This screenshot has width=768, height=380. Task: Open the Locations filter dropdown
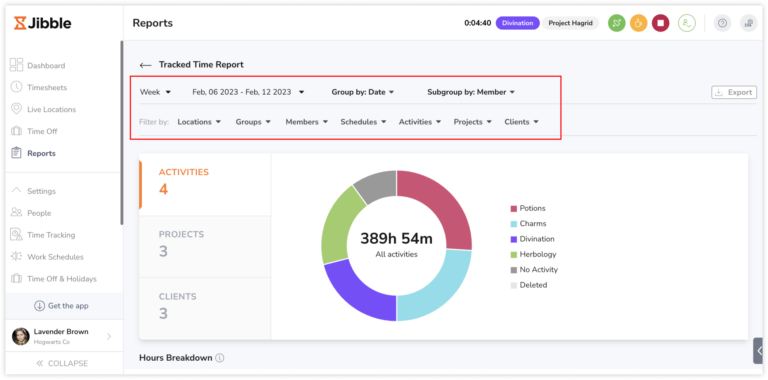(x=199, y=122)
